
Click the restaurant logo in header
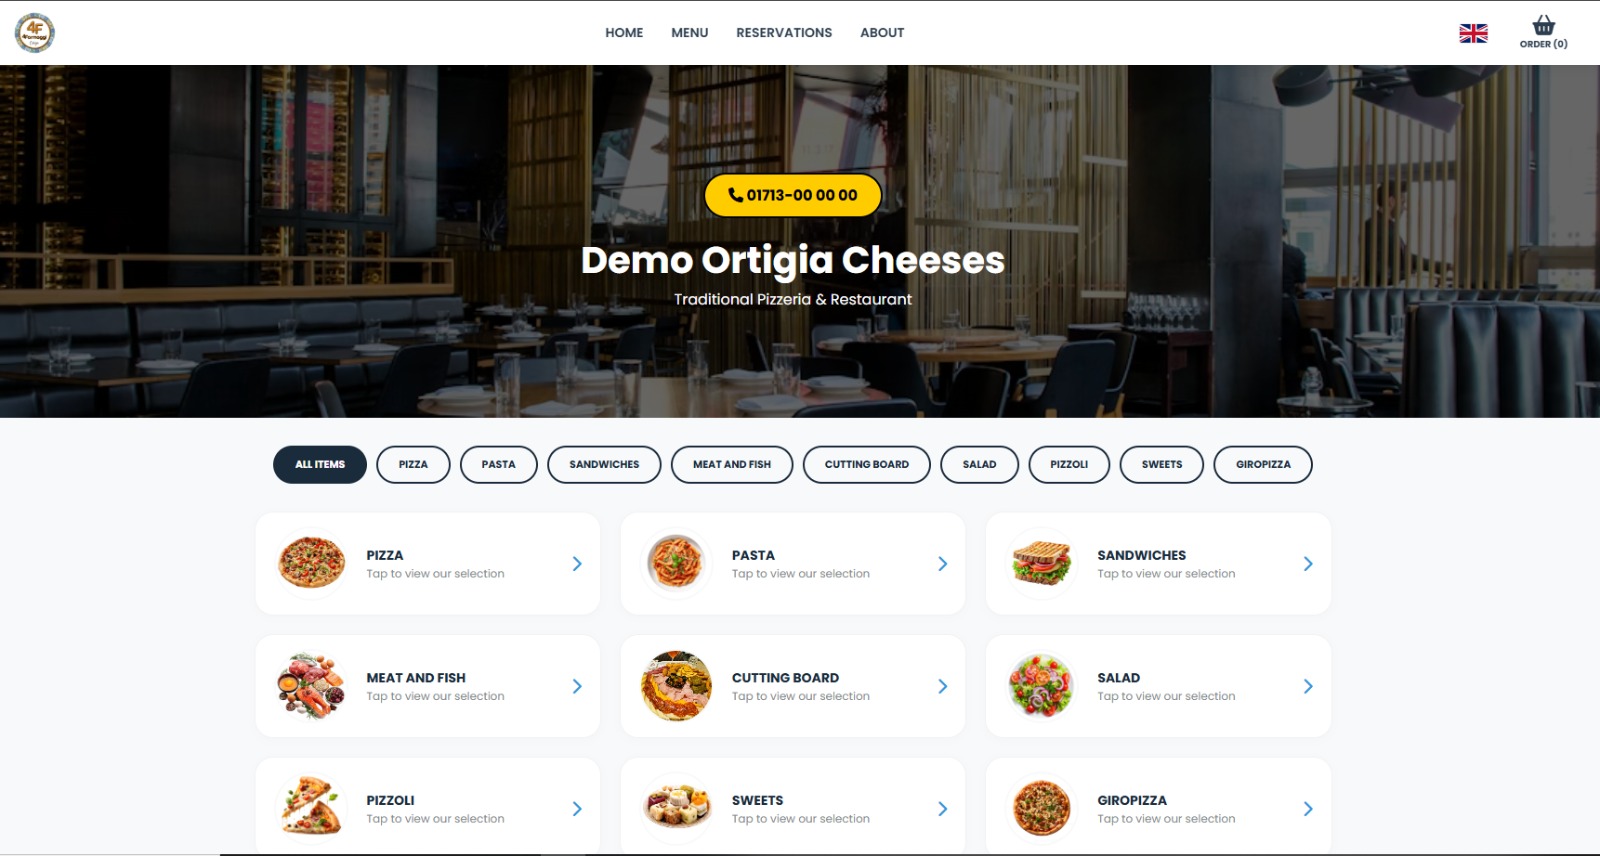[35, 33]
